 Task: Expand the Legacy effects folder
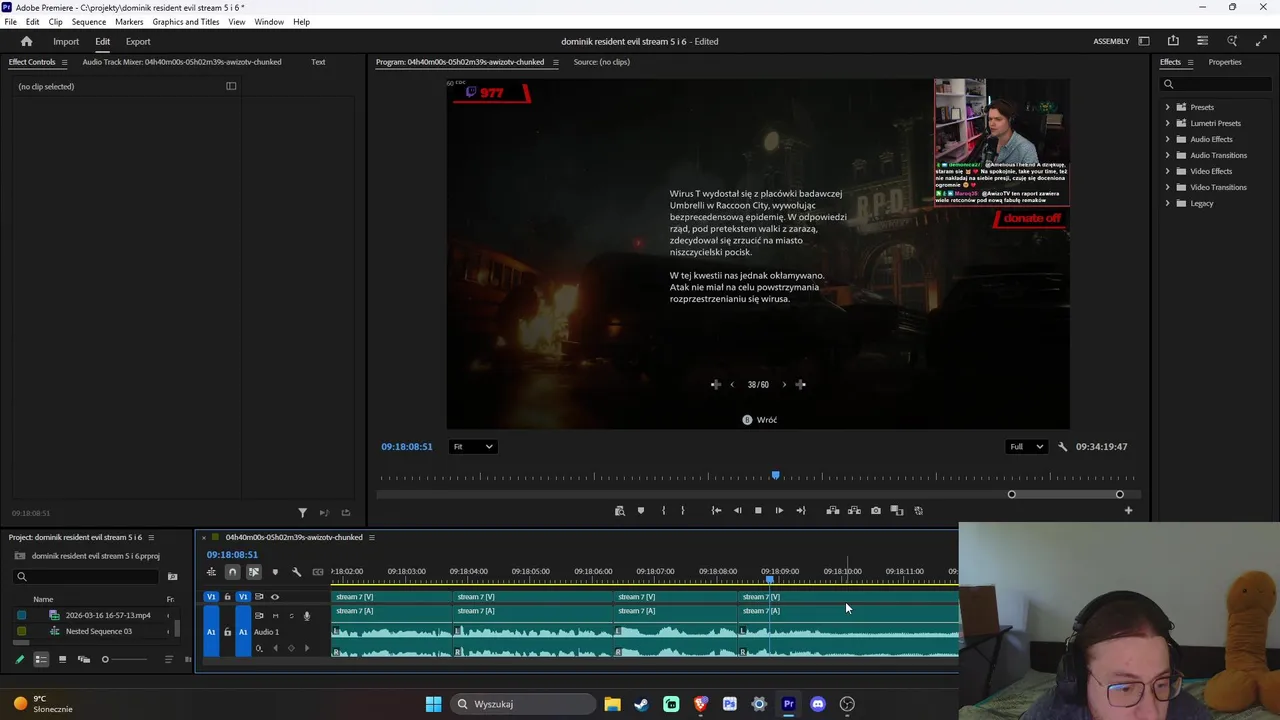1167,203
